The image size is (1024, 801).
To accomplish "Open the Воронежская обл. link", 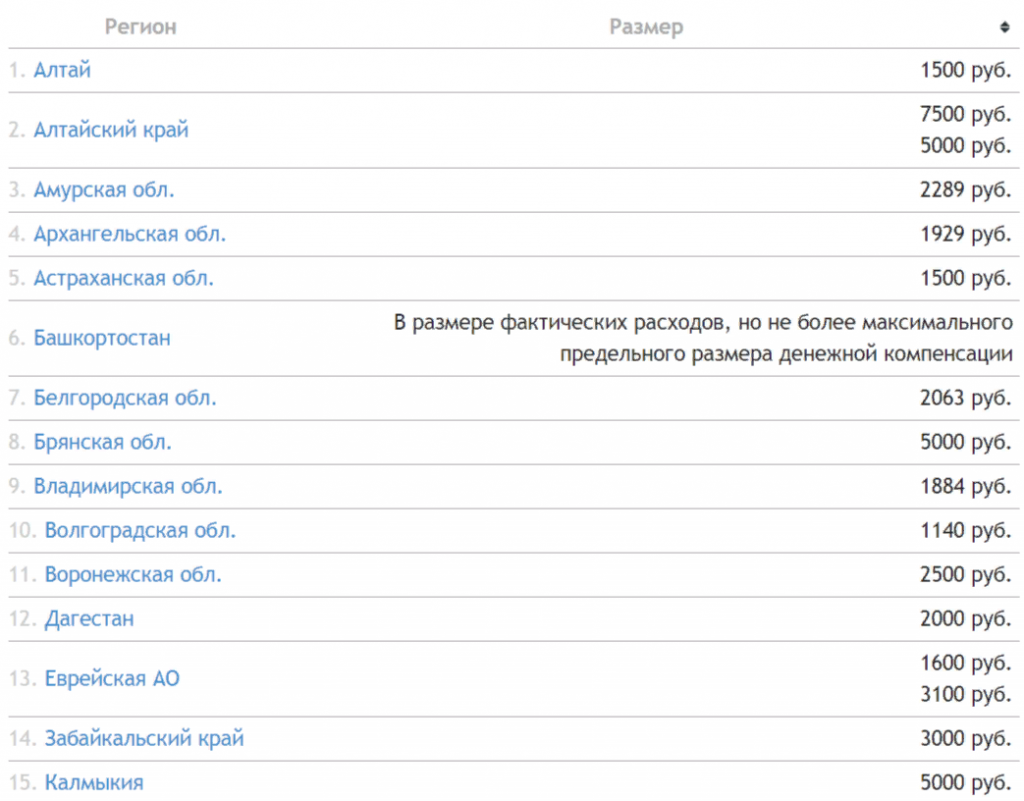I will 133,574.
